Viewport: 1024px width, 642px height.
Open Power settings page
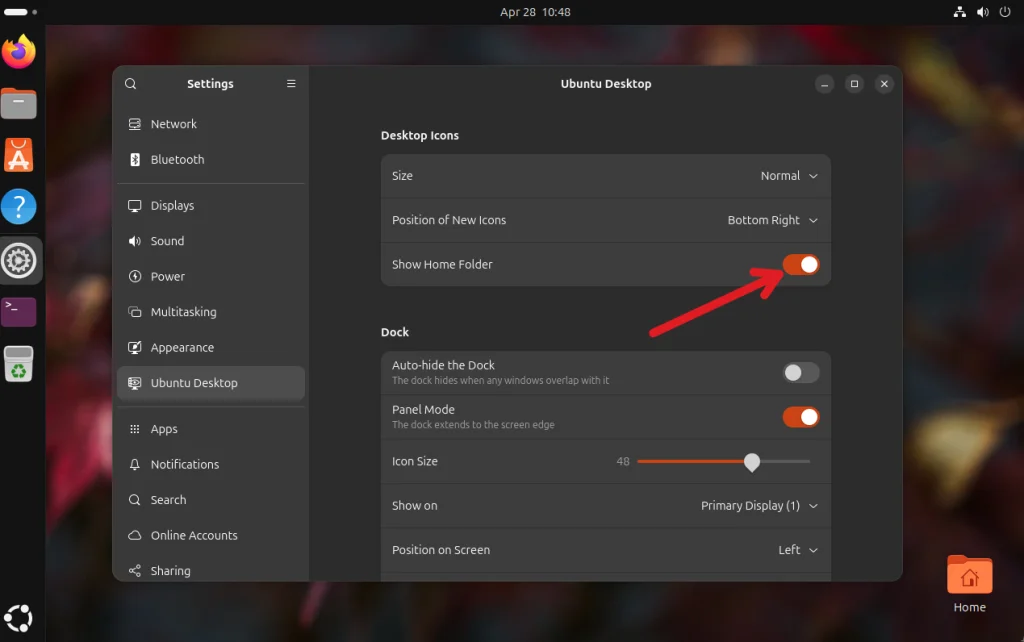tap(211, 276)
